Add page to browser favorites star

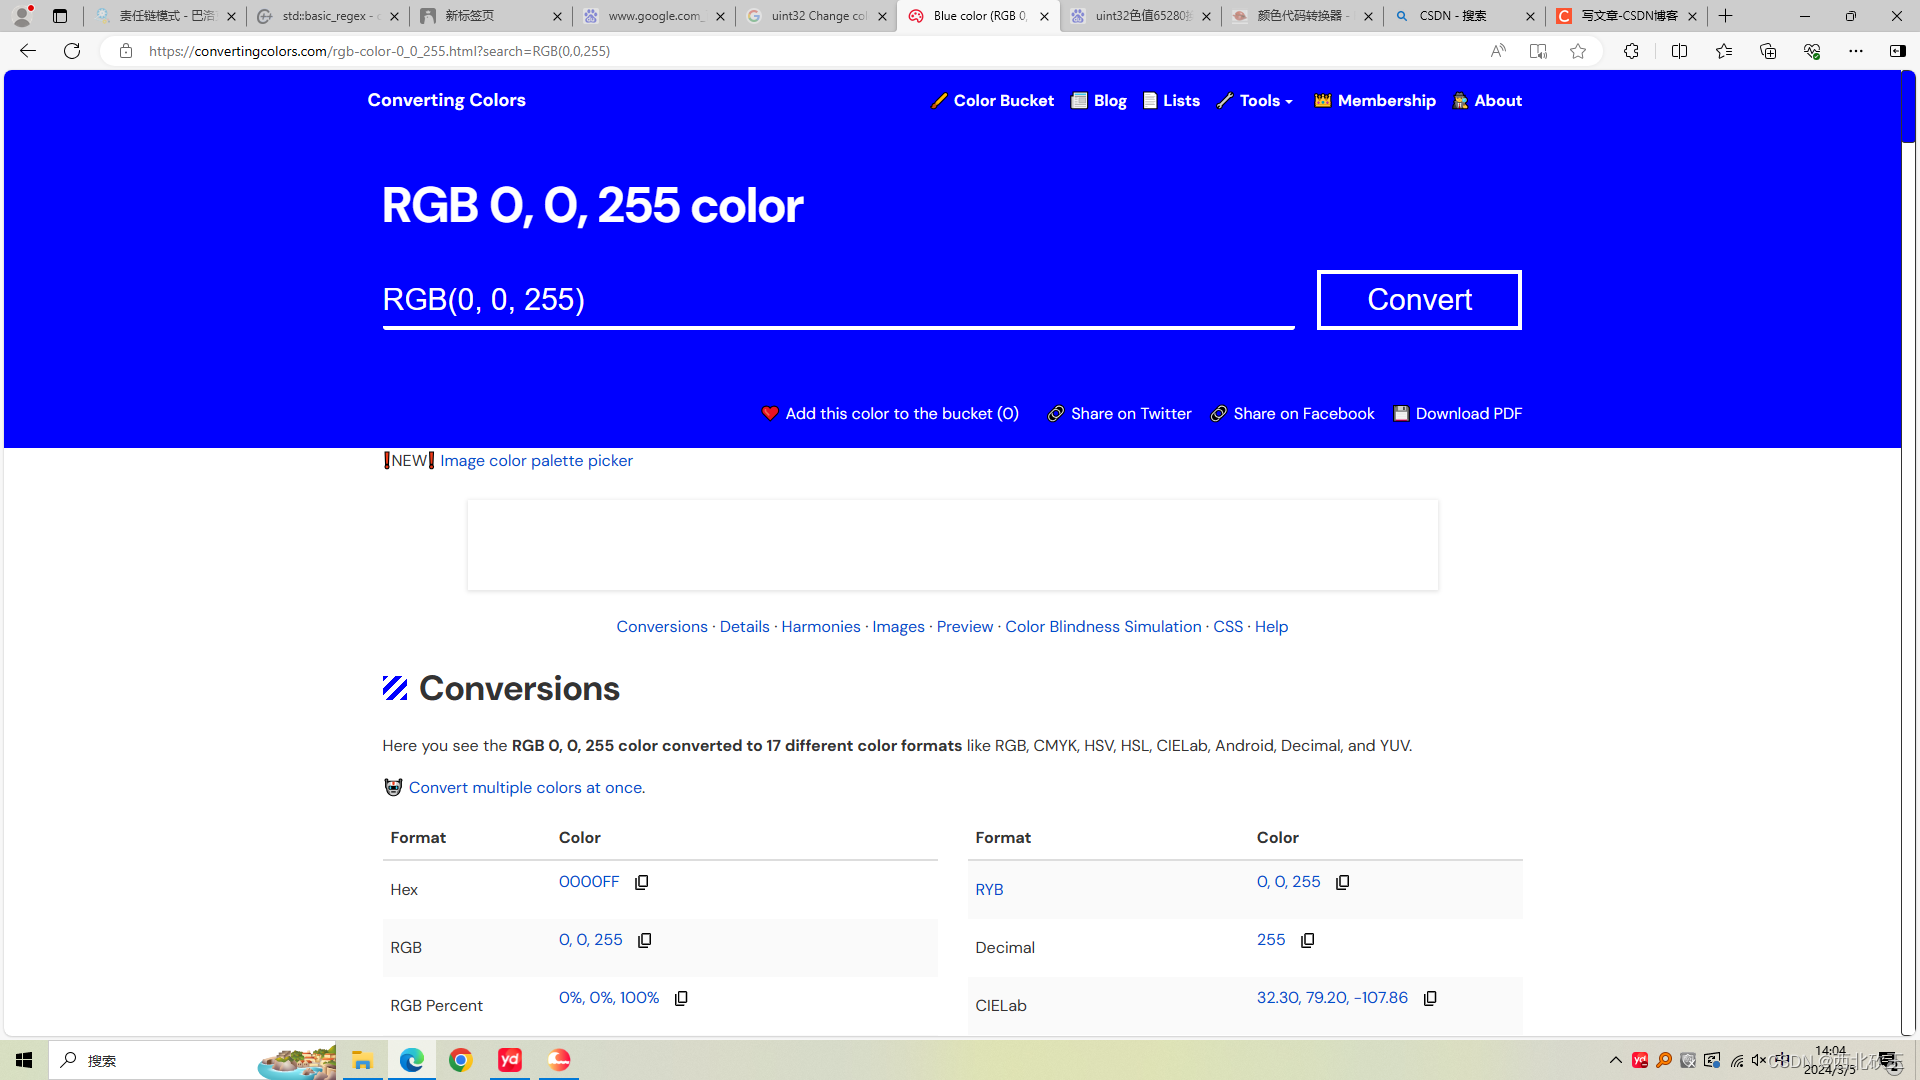click(x=1578, y=51)
